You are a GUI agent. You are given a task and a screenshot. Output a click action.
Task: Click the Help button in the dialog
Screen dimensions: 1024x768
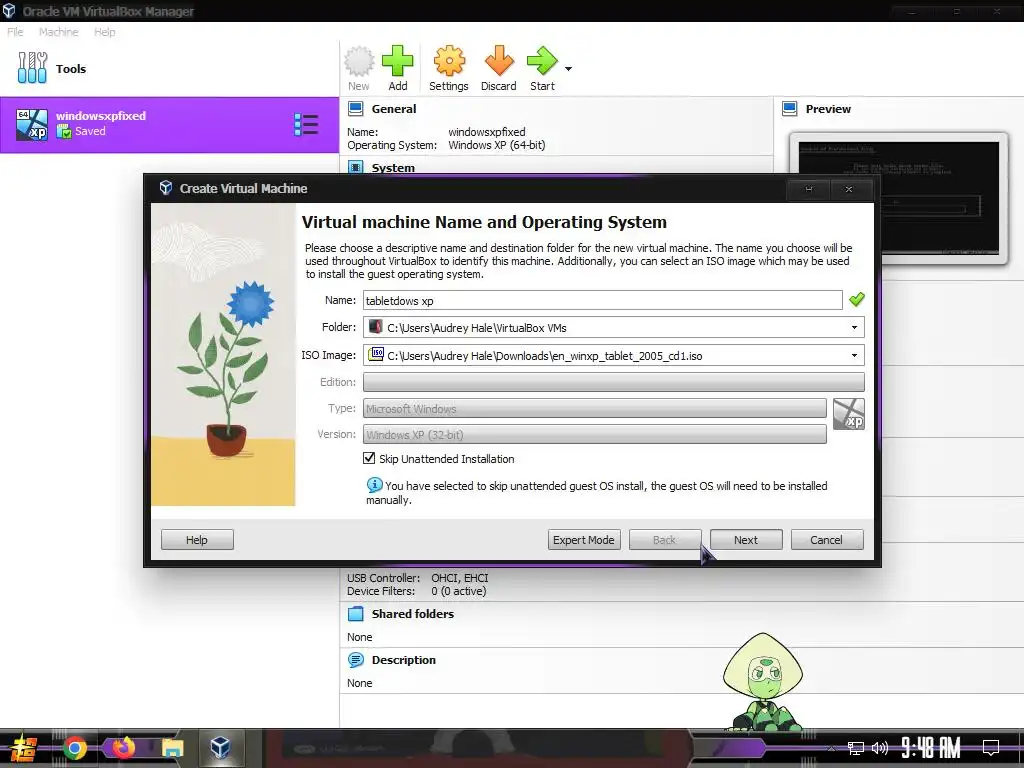click(197, 539)
